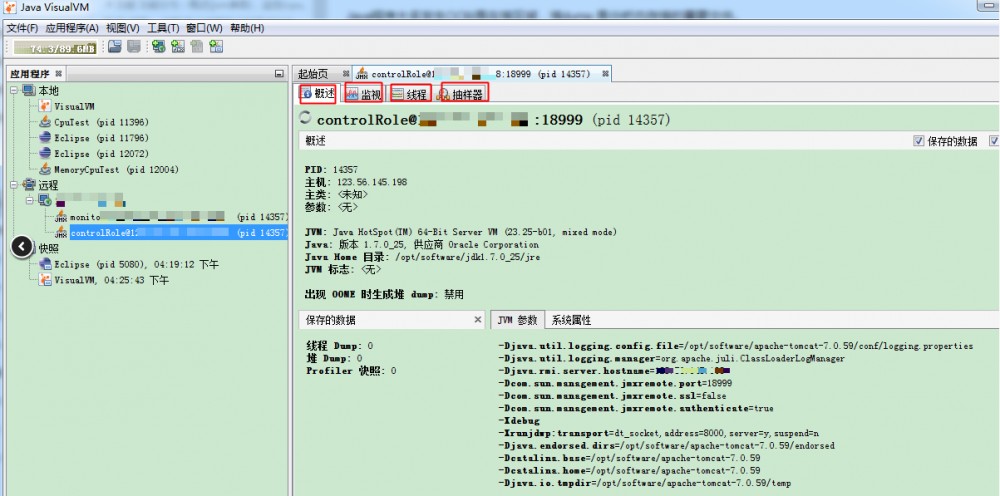Toggle the cut-off checkbox after 保存的数据

[x=994, y=141]
